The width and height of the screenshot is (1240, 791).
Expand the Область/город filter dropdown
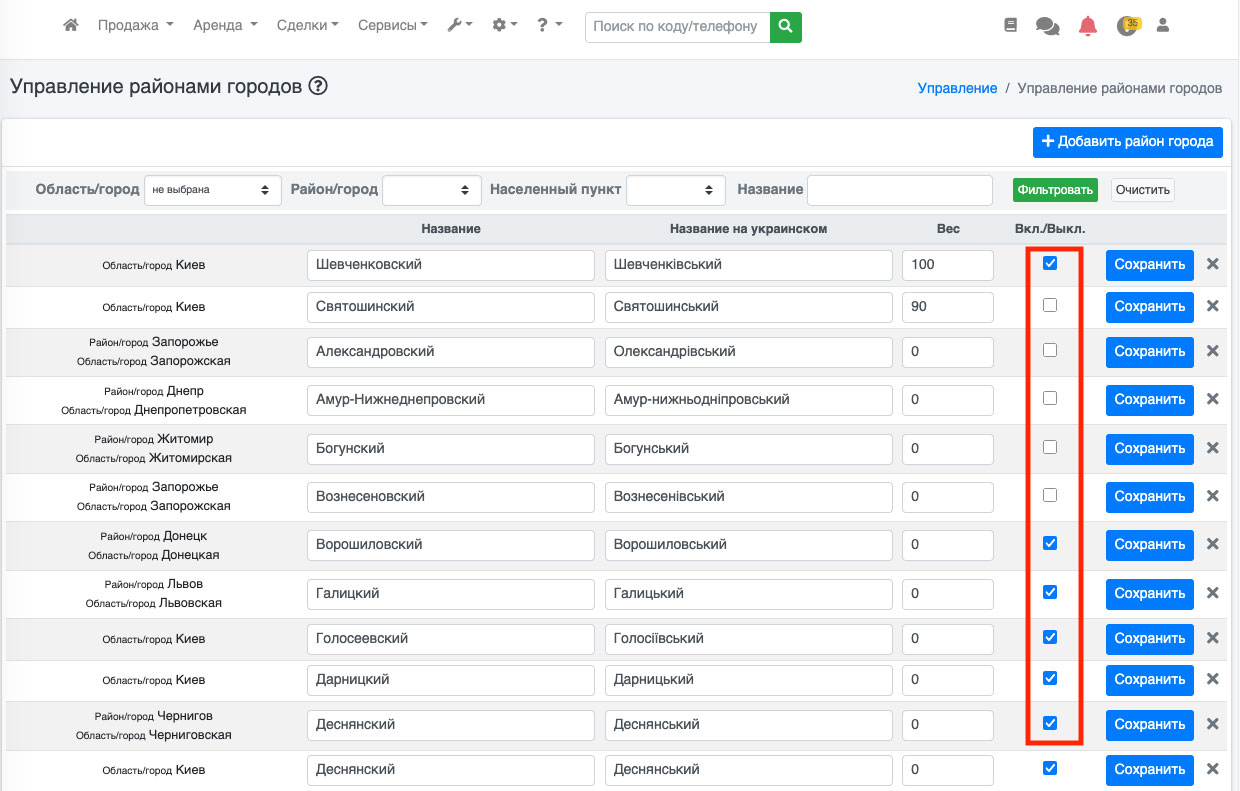click(212, 190)
